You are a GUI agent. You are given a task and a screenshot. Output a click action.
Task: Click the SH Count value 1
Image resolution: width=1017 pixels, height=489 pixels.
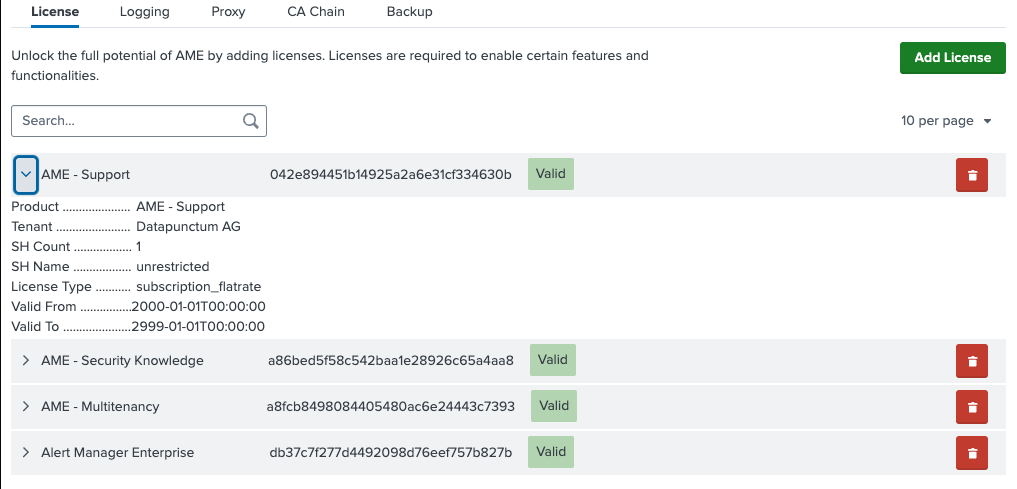139,247
